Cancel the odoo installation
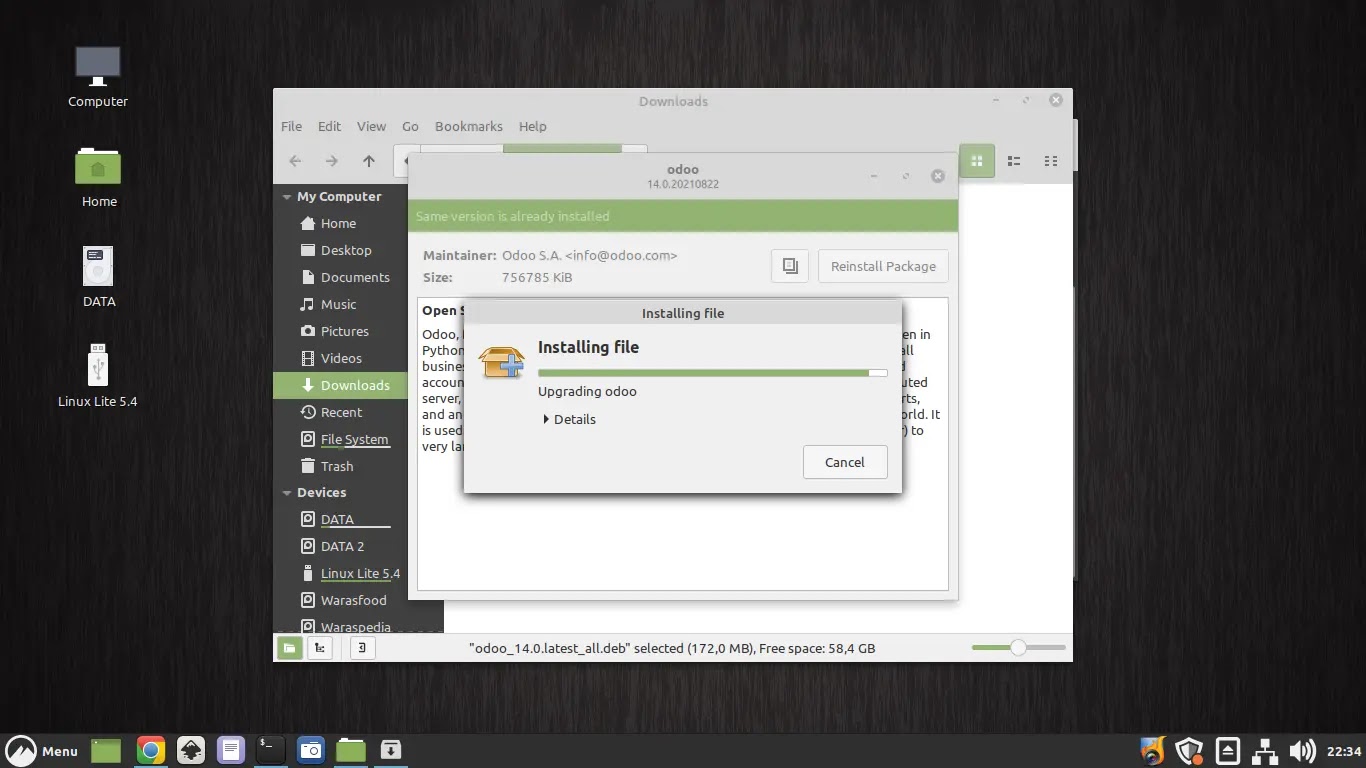This screenshot has width=1366, height=768. [845, 462]
